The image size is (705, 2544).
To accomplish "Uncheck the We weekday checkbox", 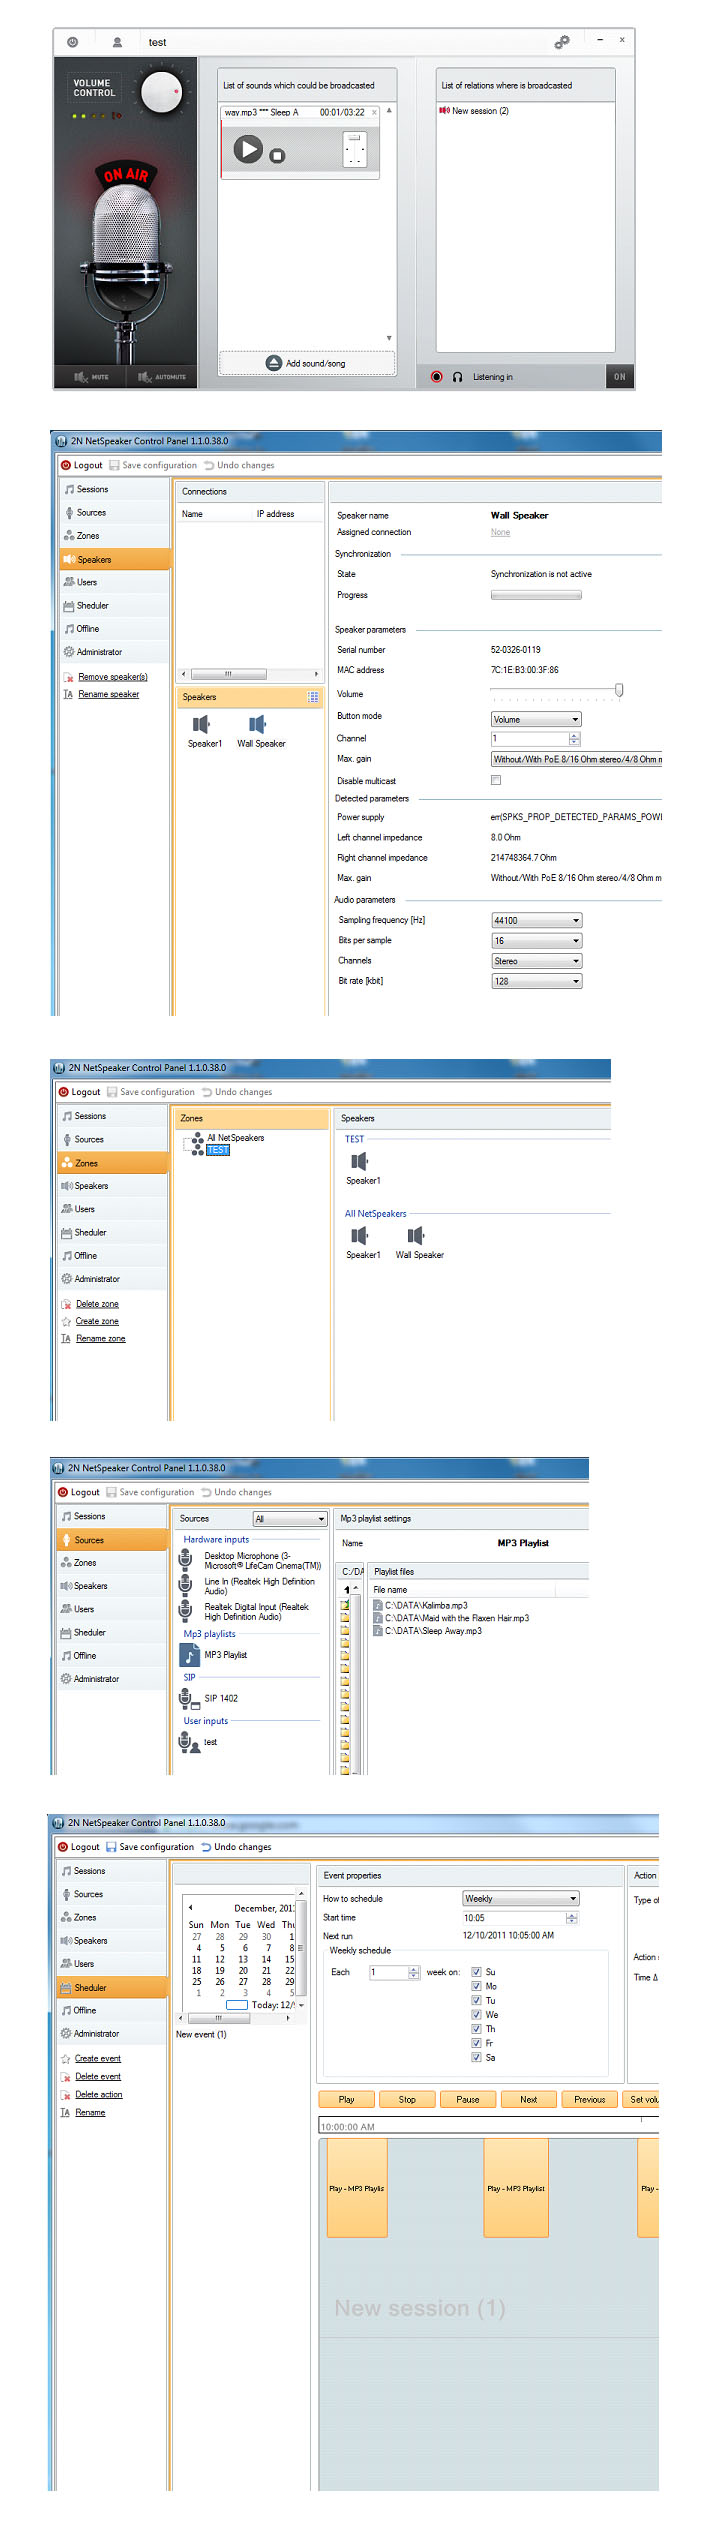I will 476,2015.
